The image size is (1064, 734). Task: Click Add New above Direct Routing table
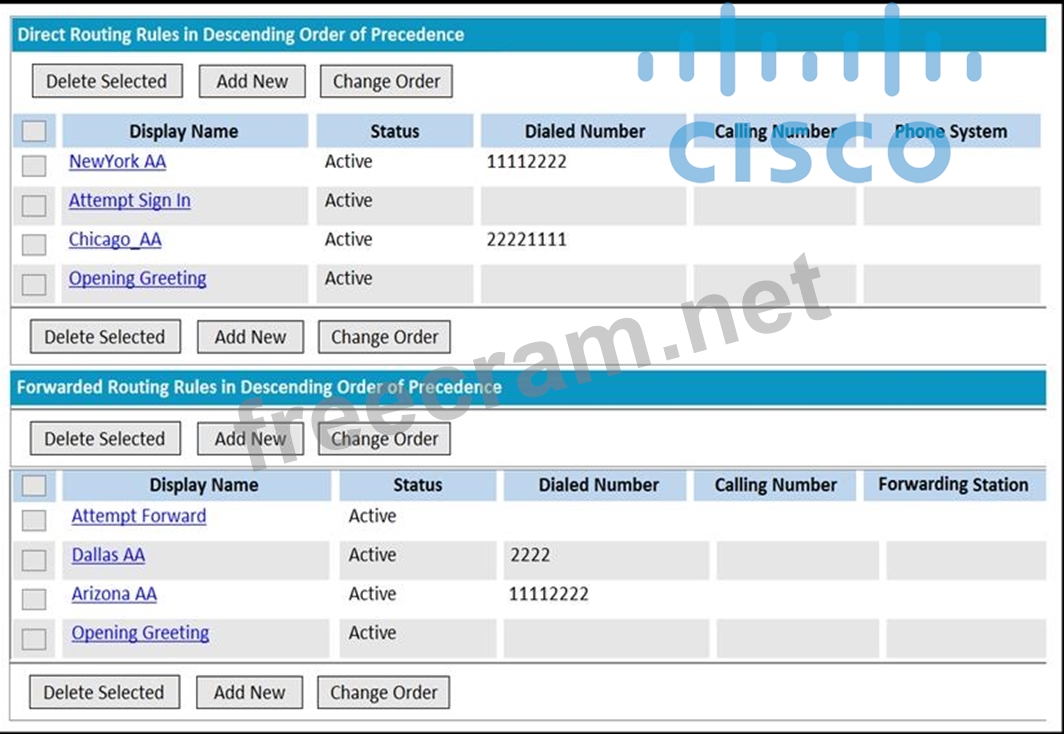[252, 82]
